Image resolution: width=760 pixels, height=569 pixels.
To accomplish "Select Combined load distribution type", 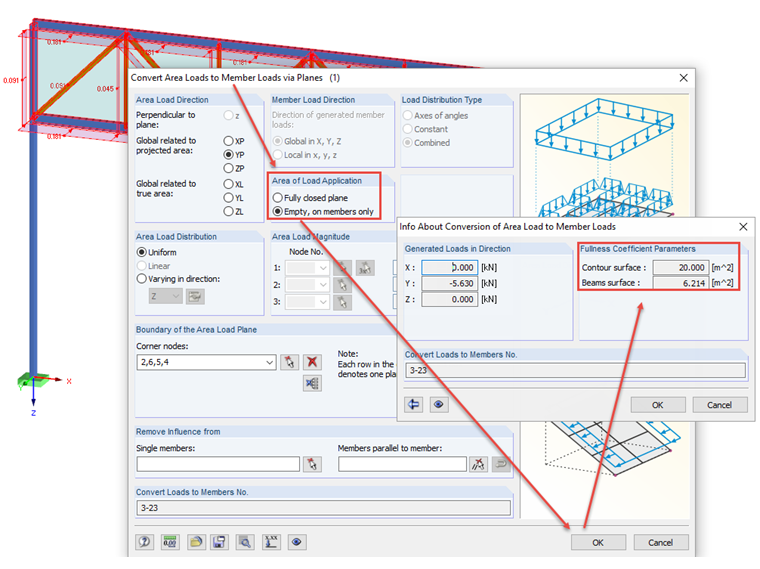I will pos(408,142).
